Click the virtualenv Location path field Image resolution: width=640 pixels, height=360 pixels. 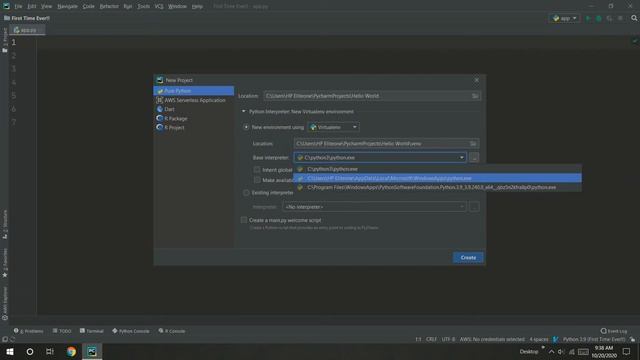click(x=381, y=144)
